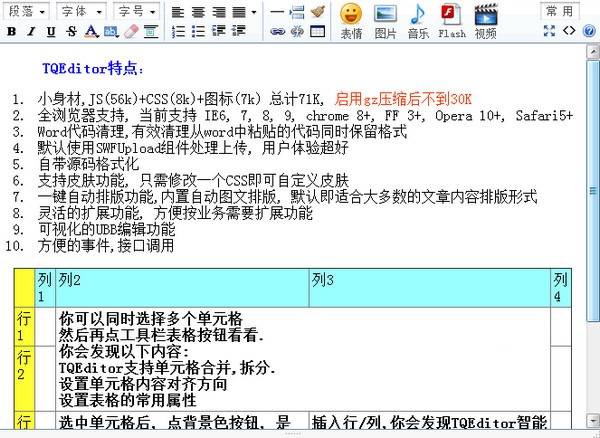This screenshot has height=438, width=600.
Task: Click the broom Word-code cleanup icon
Action: click(x=318, y=12)
